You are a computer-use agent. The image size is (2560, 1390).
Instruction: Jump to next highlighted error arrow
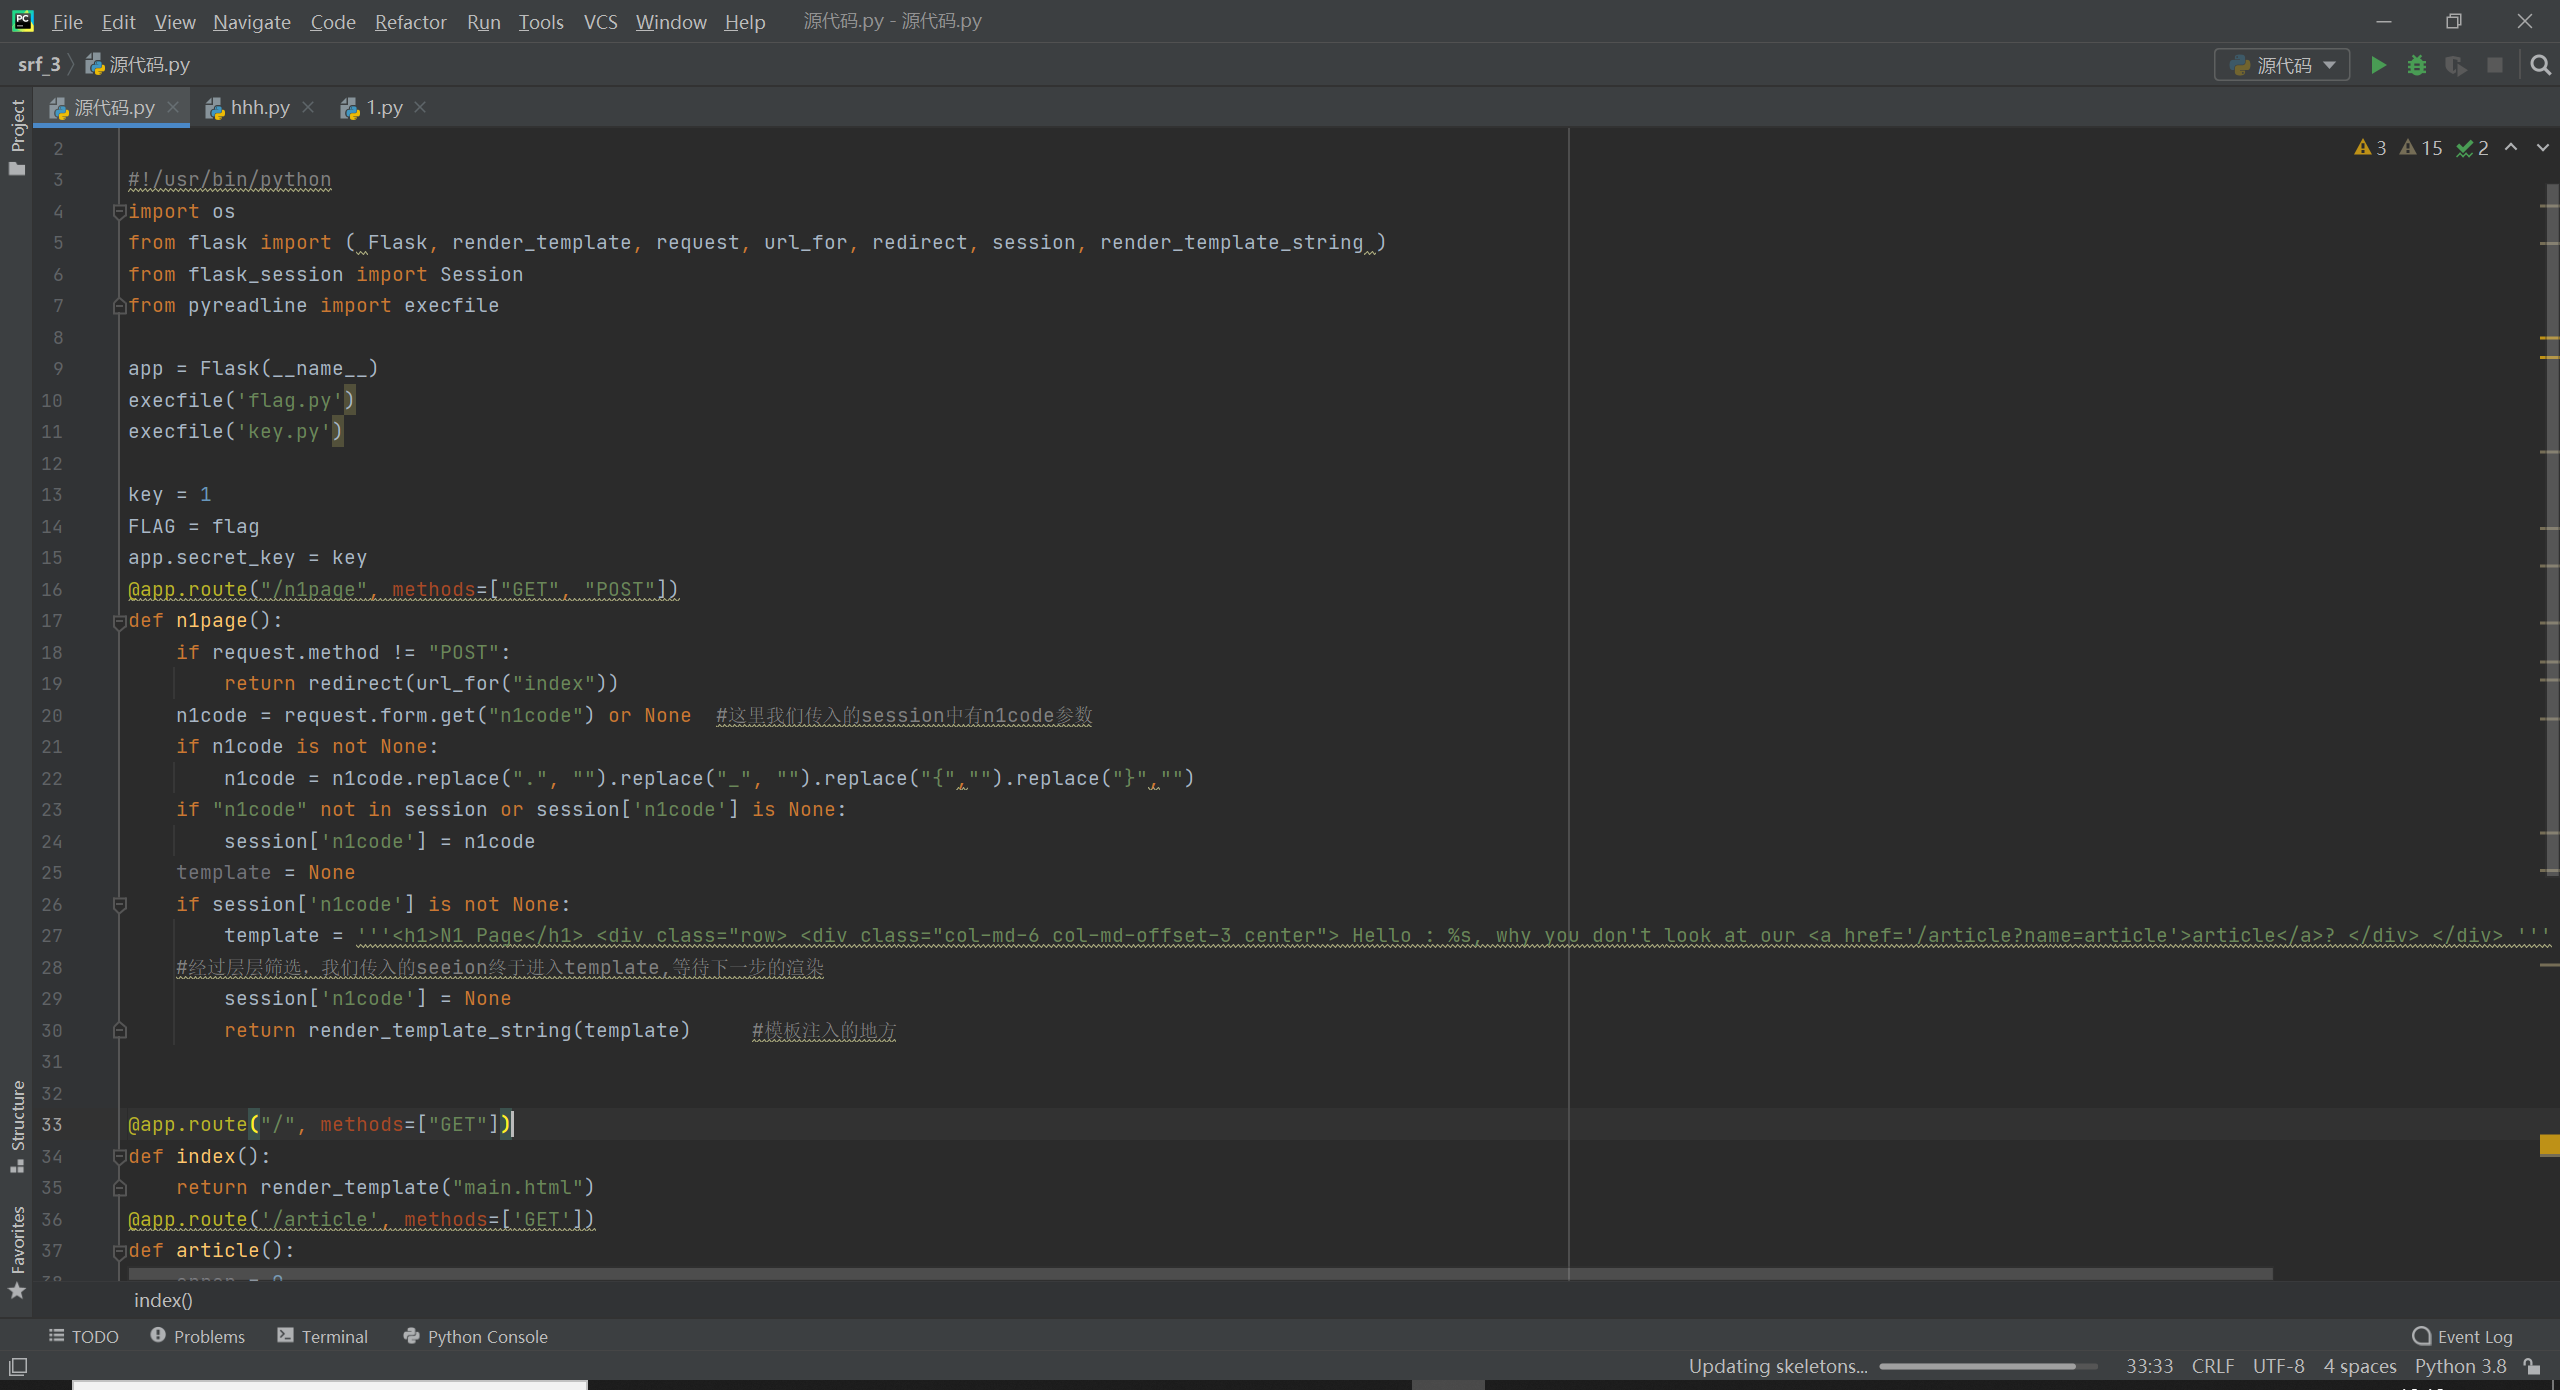2543,147
